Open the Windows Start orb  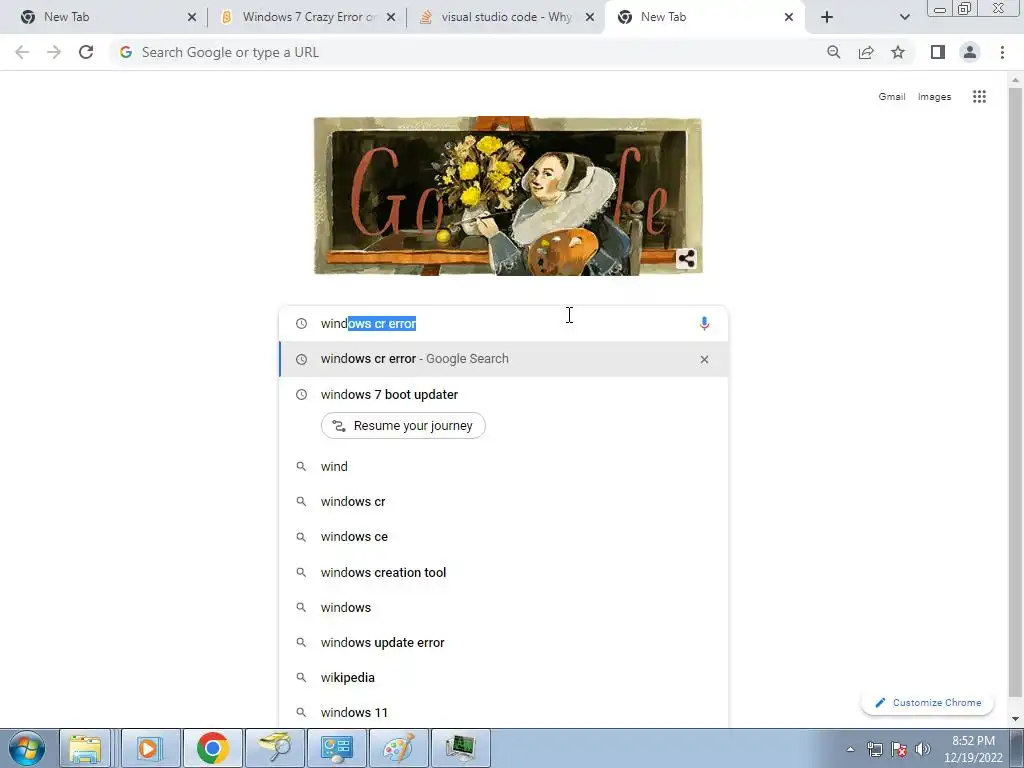27,748
